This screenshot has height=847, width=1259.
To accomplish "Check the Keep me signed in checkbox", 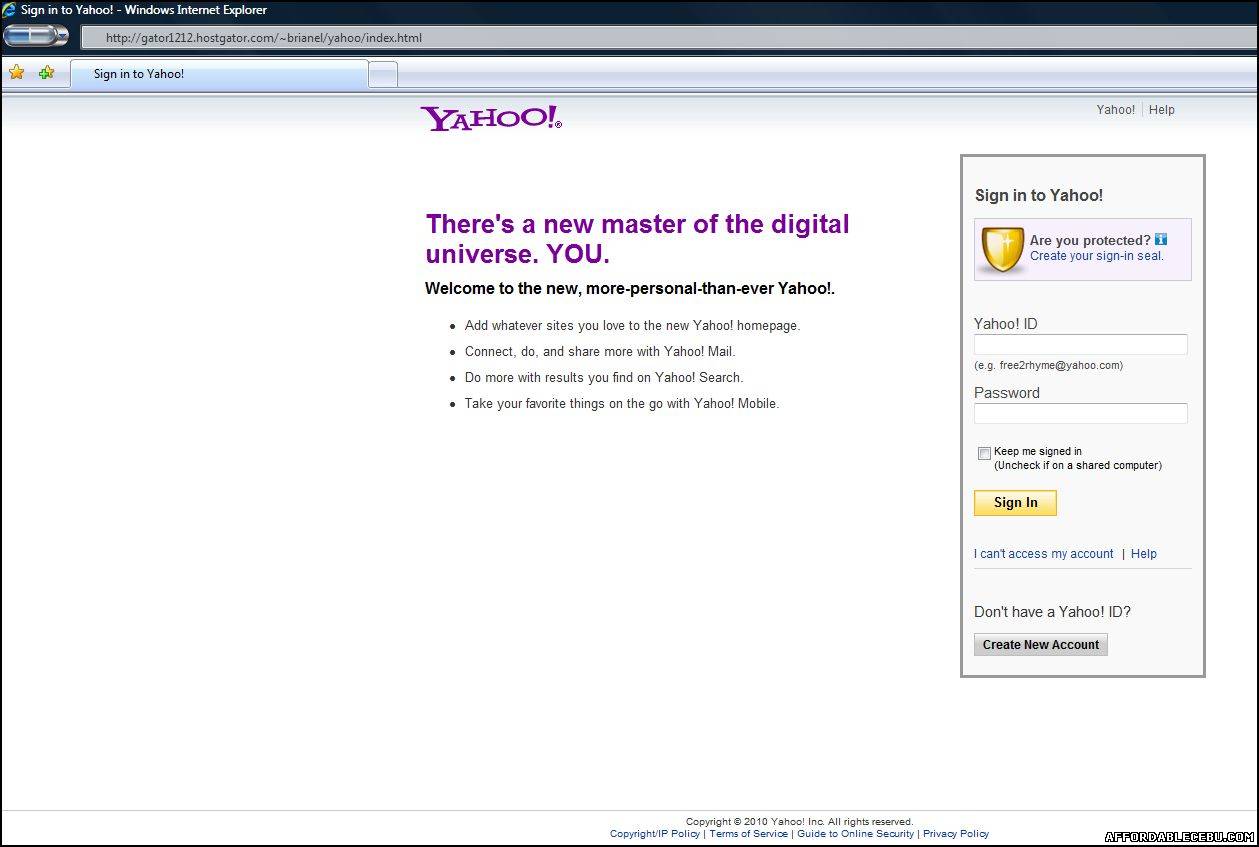I will (984, 453).
